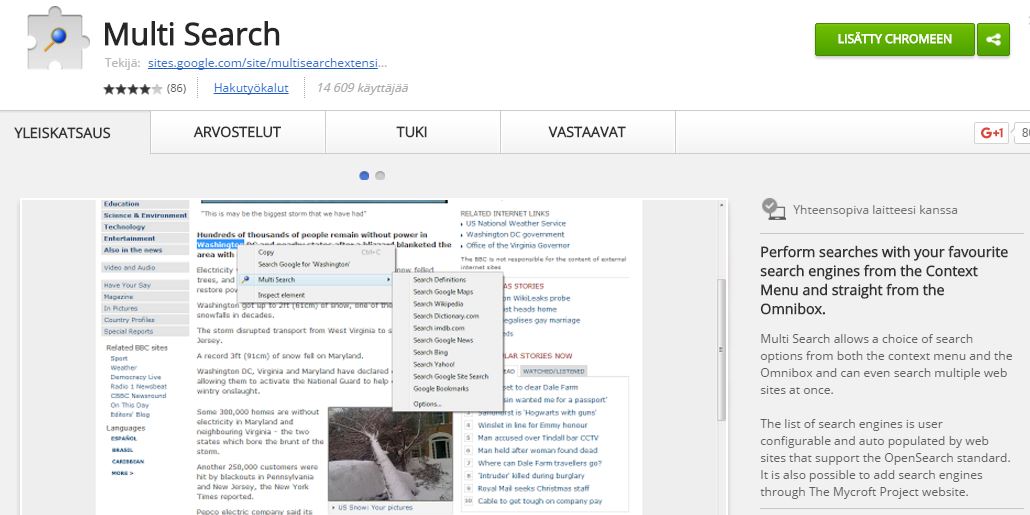
Task: Click the In Pictures sidebar item
Action: (x=145, y=308)
